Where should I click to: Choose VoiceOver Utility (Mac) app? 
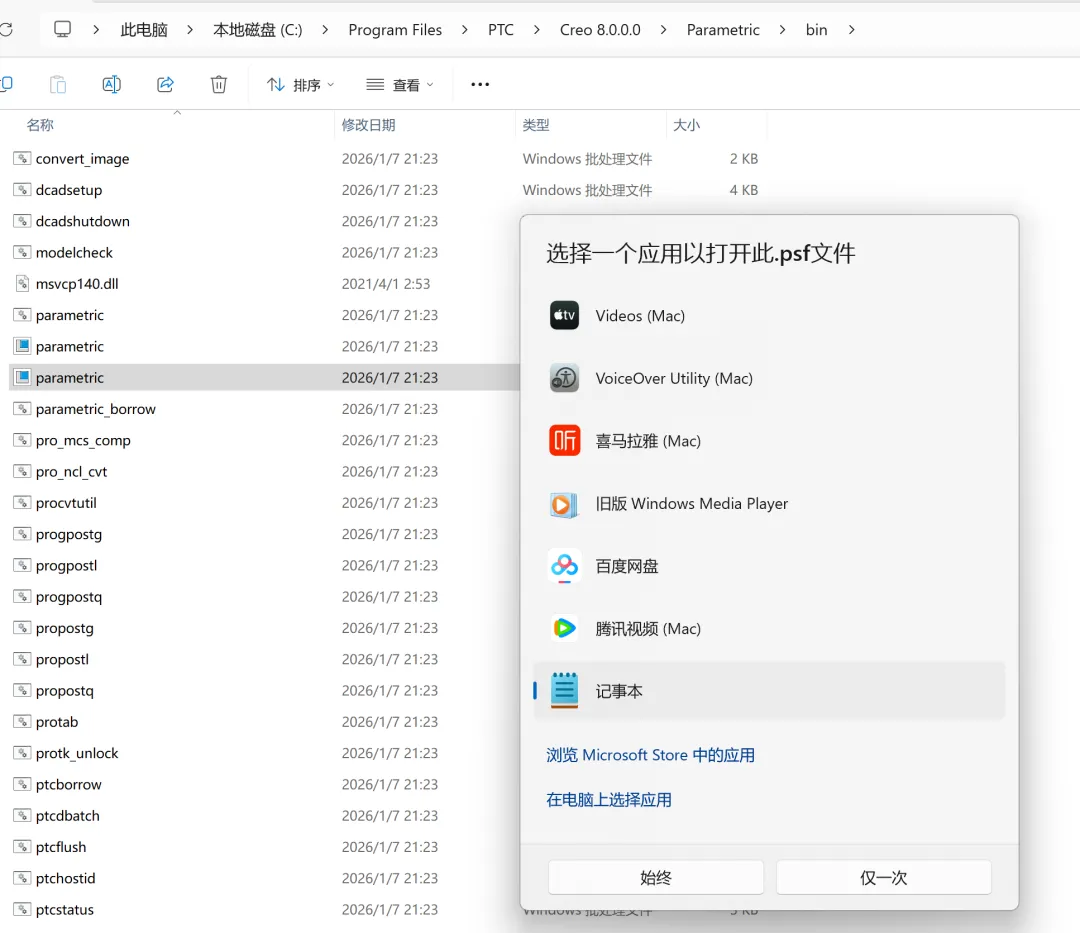pos(769,378)
